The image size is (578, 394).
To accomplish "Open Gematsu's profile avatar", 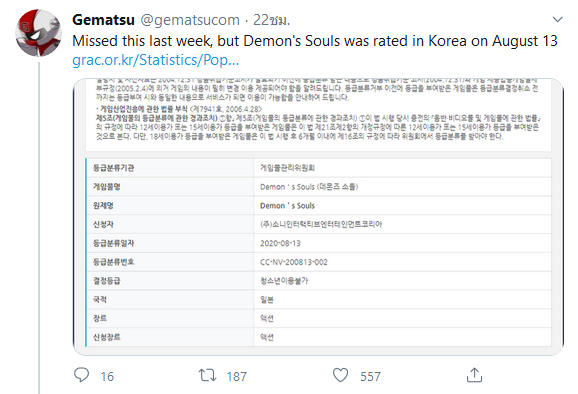I will coord(38,33).
